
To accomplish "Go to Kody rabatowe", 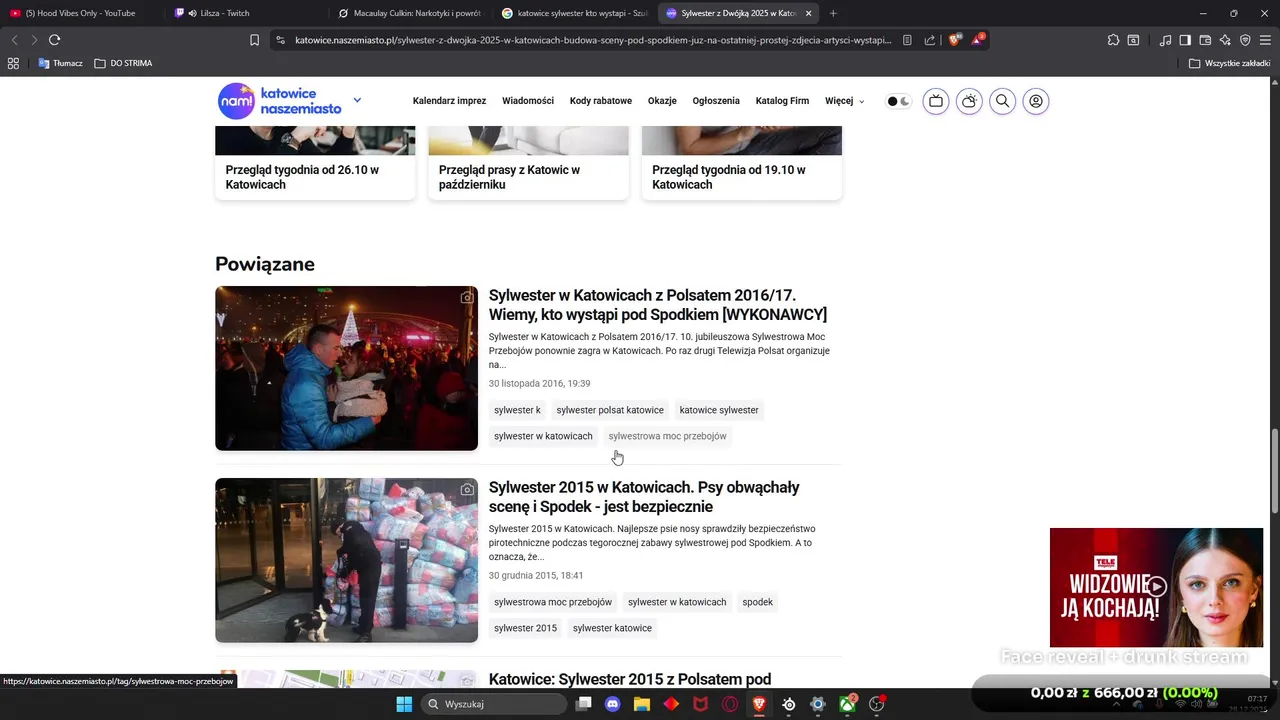I will click(601, 101).
